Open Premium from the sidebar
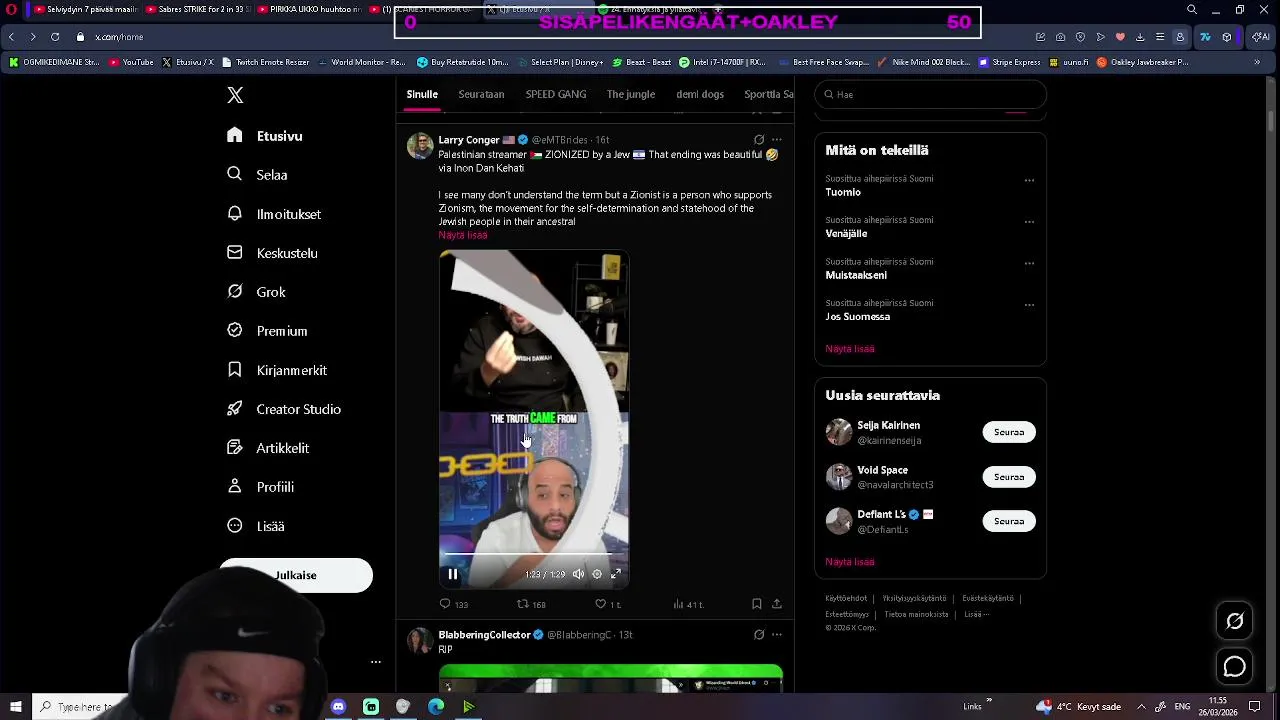Screen dimensions: 1280x720 pos(267,331)
